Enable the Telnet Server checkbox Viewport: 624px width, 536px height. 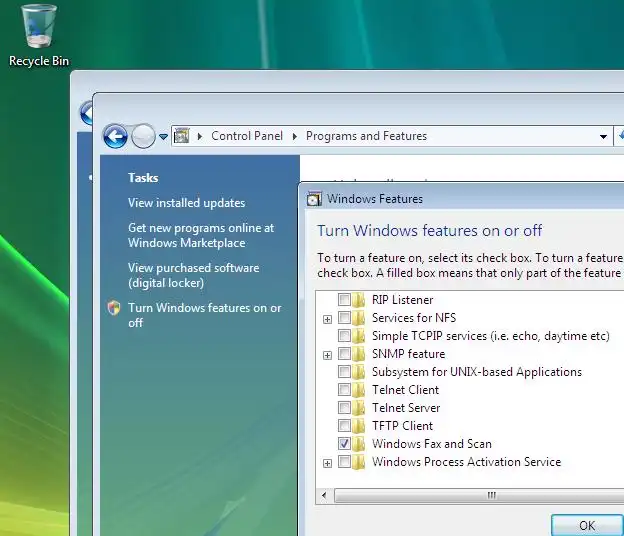pyautogui.click(x=344, y=407)
